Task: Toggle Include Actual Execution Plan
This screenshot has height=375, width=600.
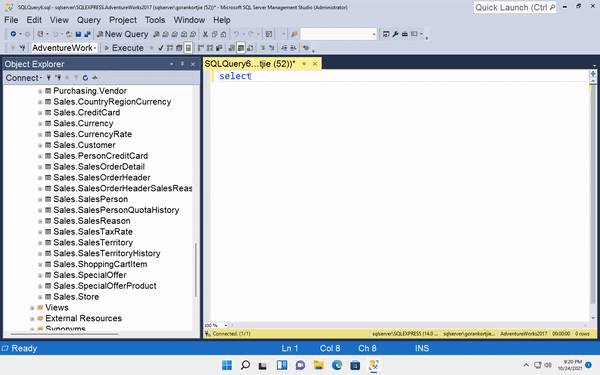Action: click(x=200, y=48)
